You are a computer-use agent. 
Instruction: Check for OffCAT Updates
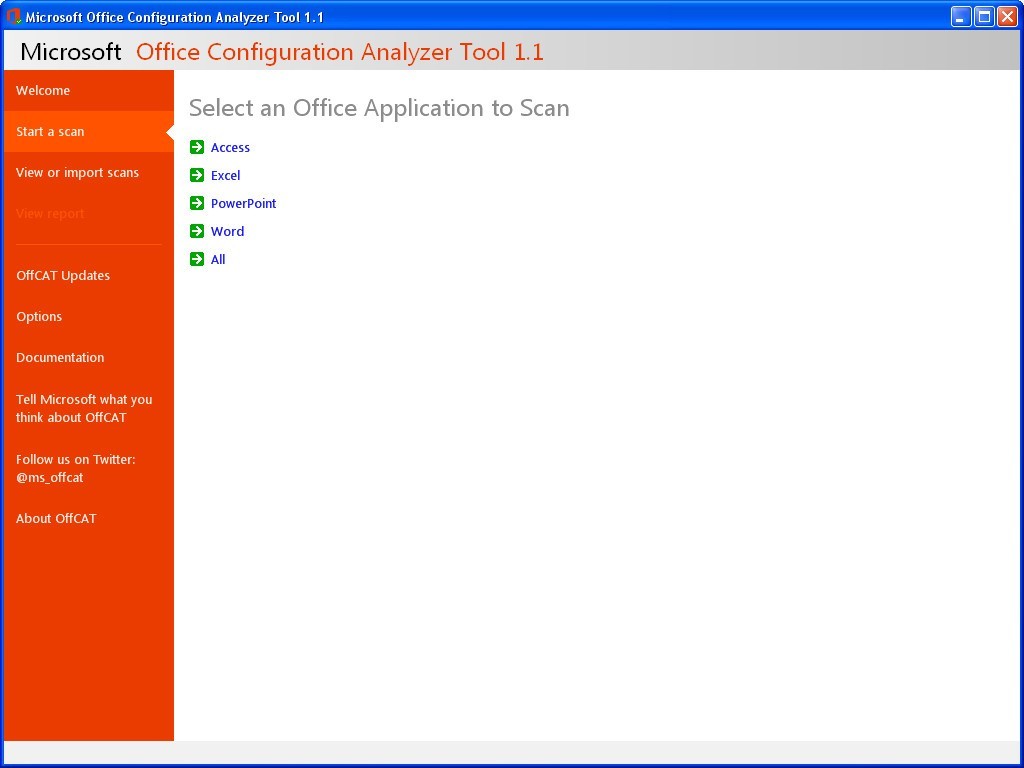coord(63,275)
